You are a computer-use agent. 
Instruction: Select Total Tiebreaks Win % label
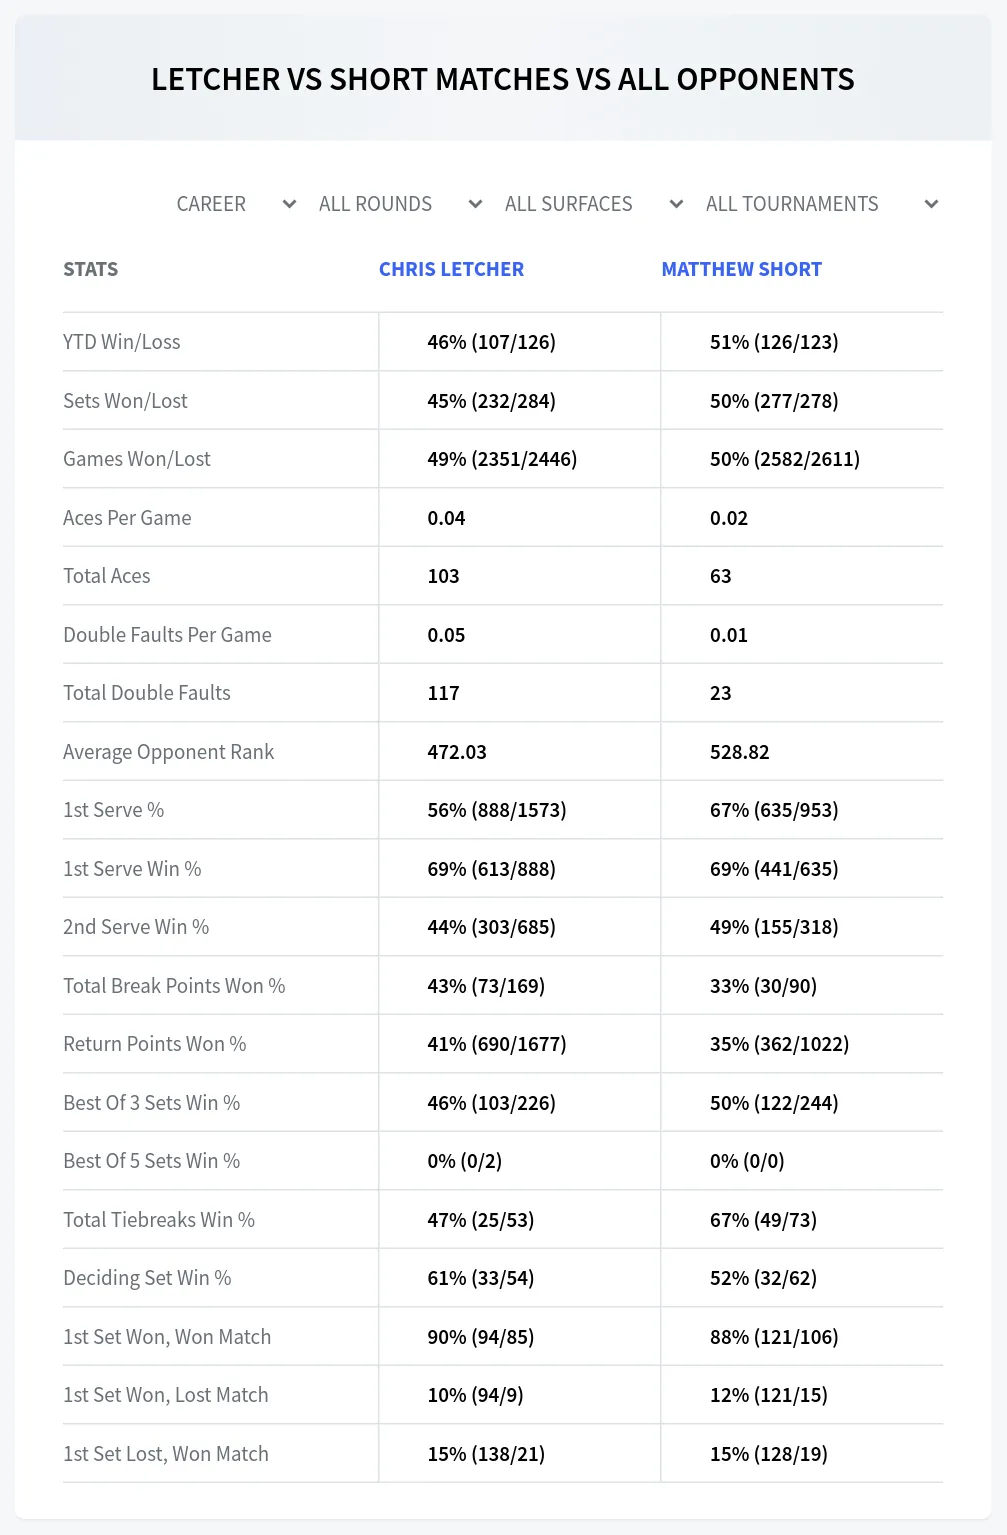pyautogui.click(x=159, y=1220)
